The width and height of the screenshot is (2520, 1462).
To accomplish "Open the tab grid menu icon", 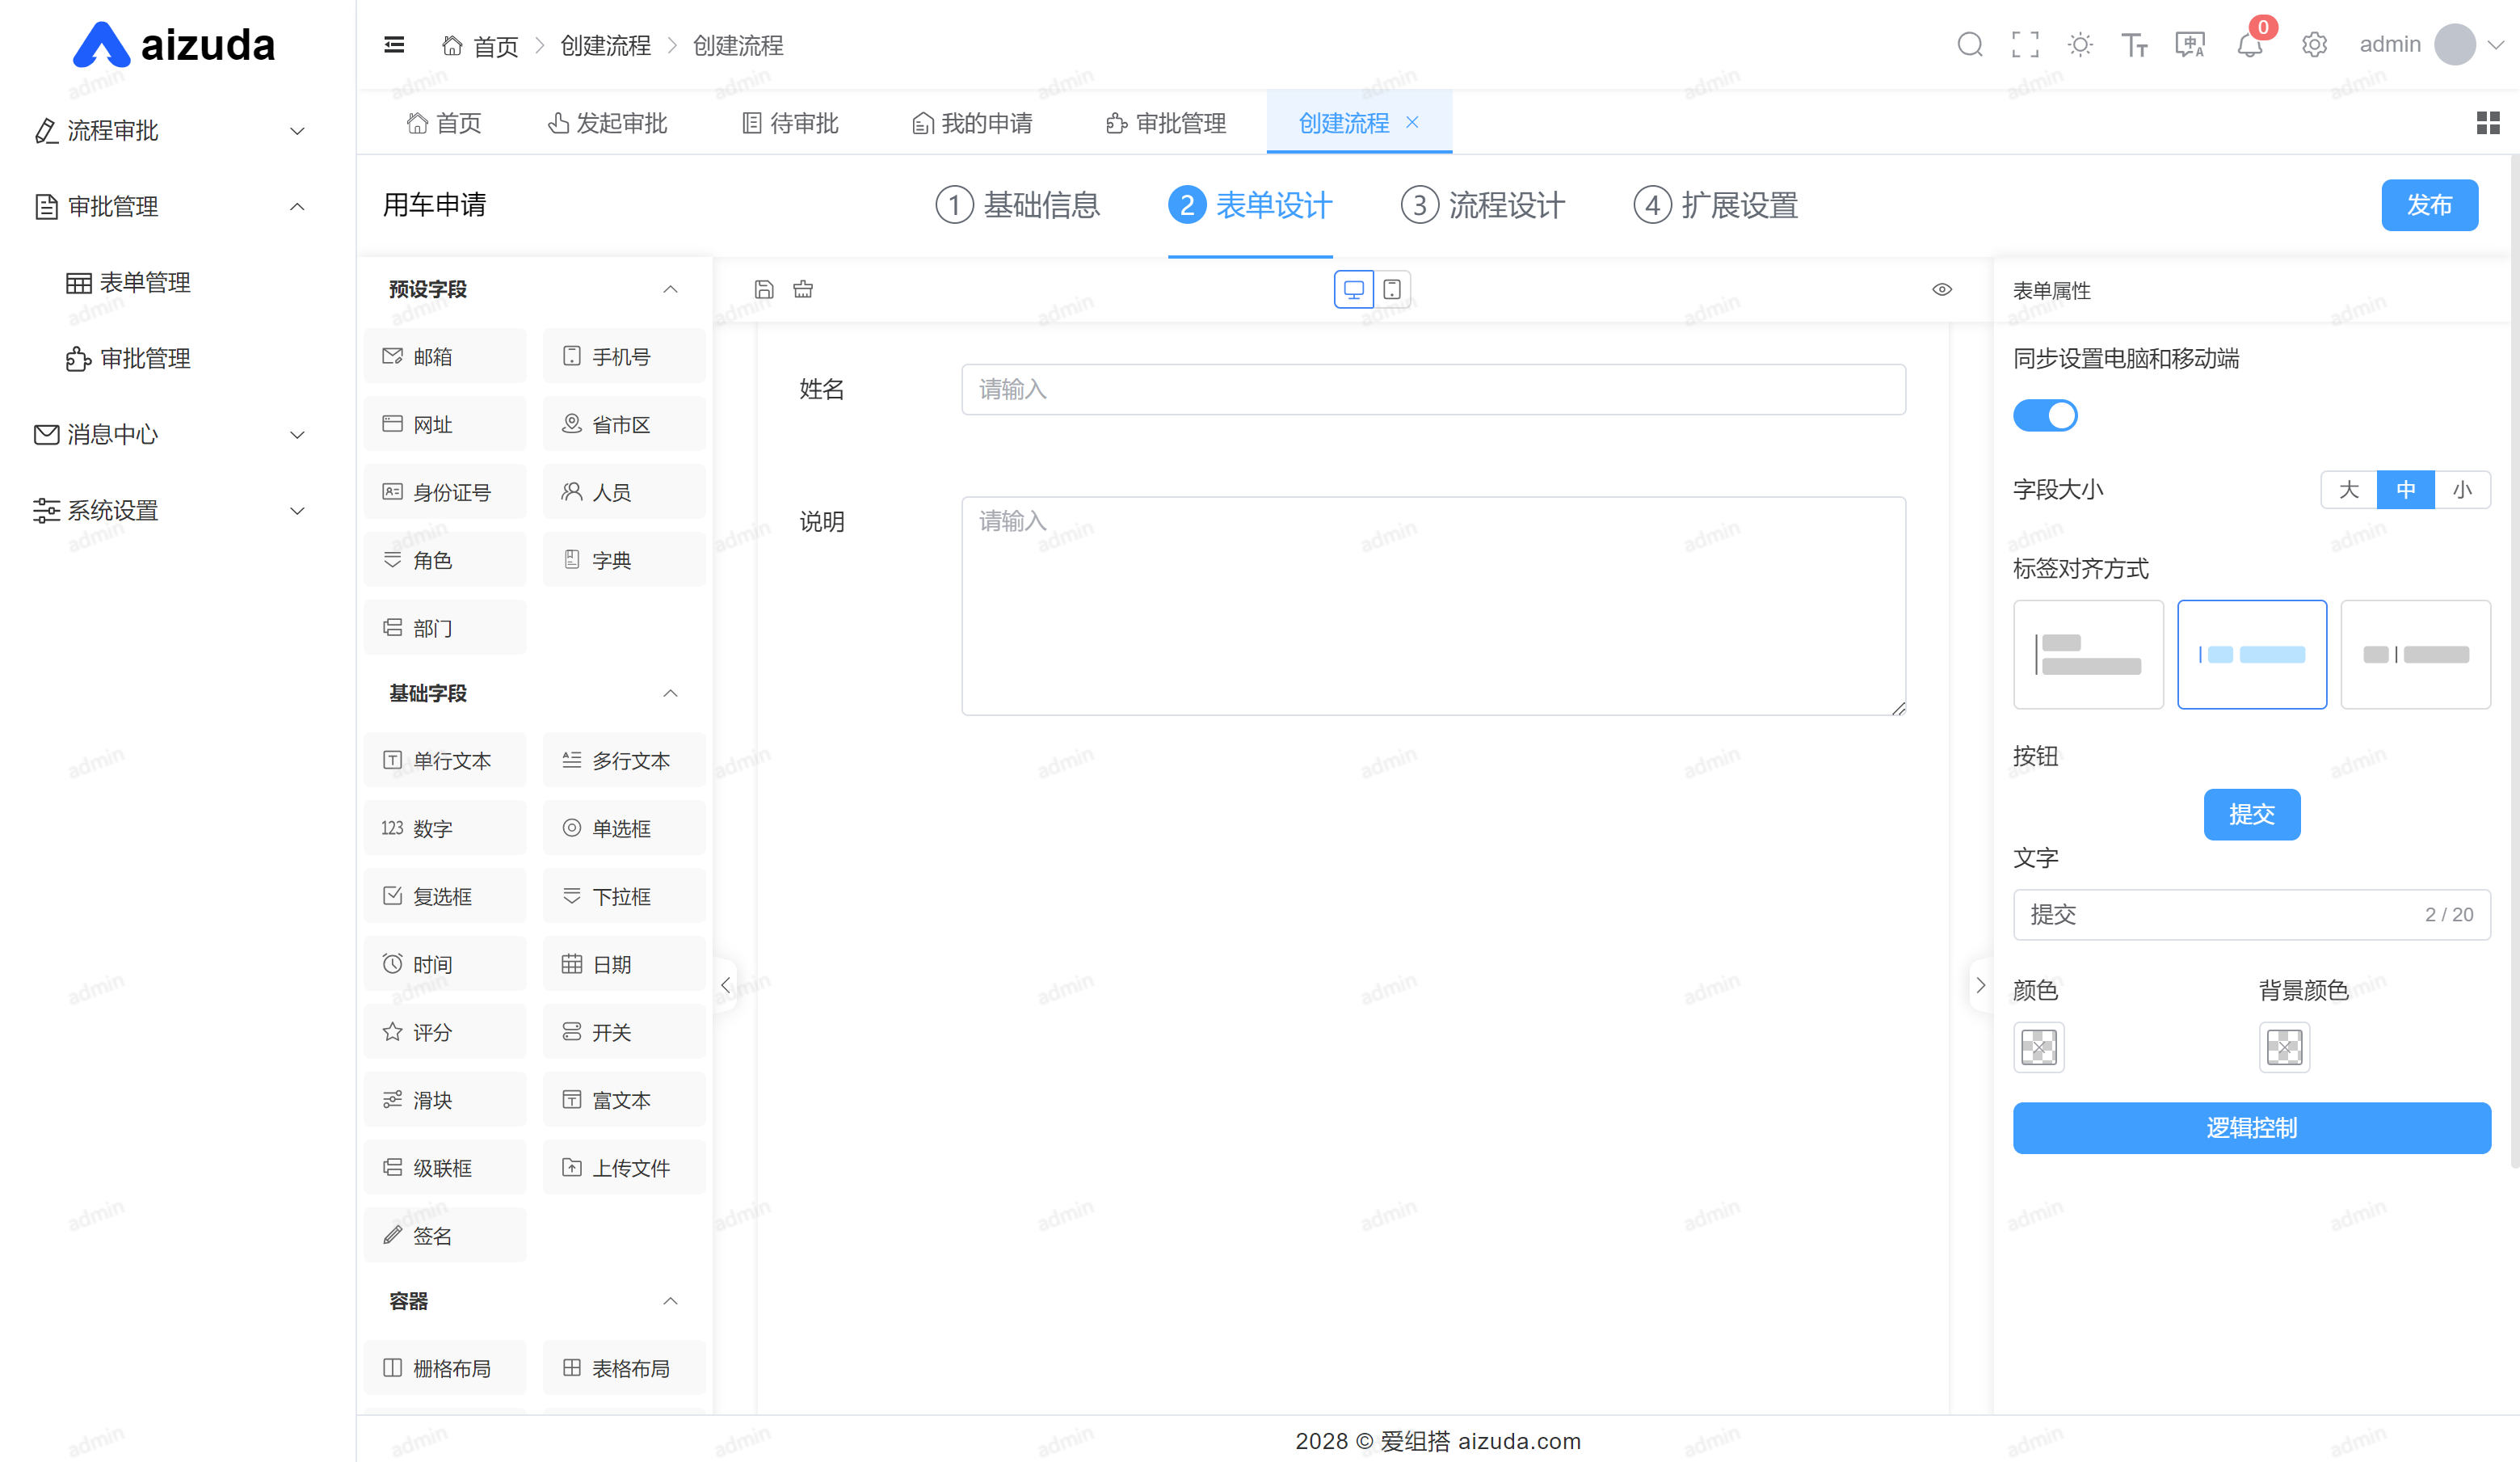I will (x=2488, y=123).
